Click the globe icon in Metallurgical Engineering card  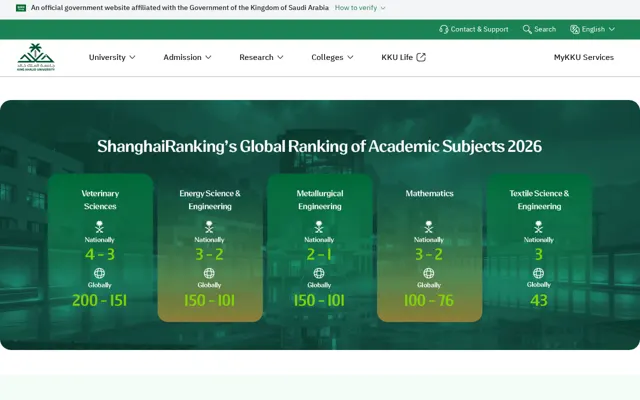319,273
